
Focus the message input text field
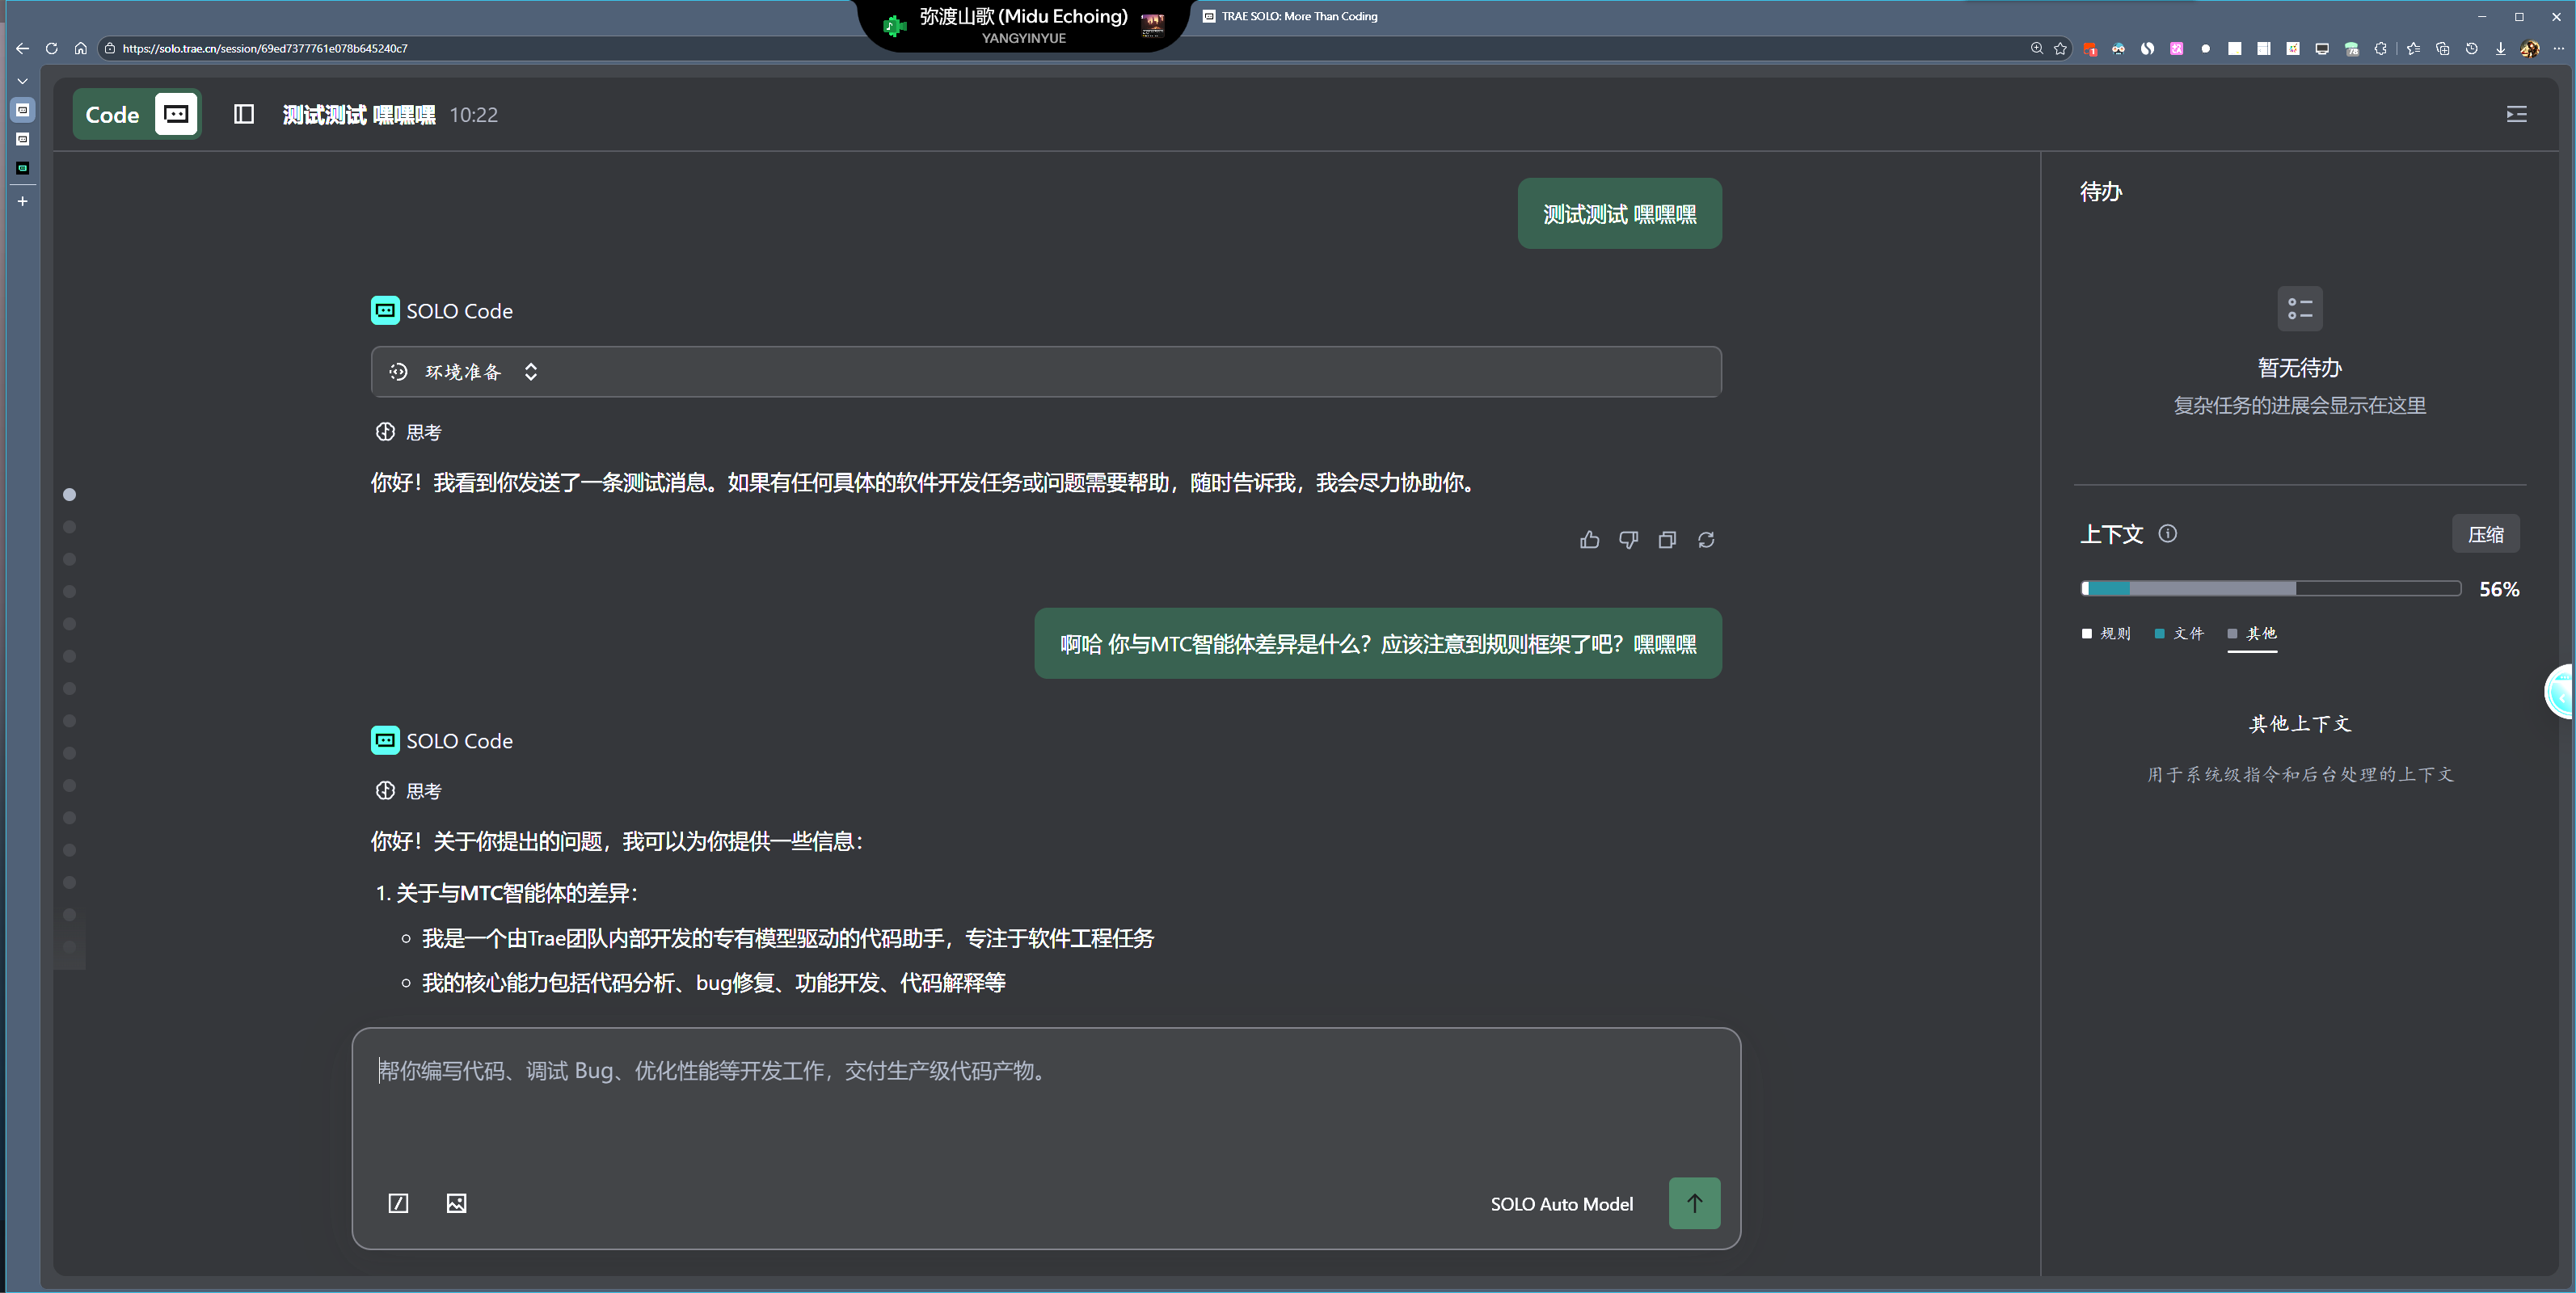click(1044, 1100)
